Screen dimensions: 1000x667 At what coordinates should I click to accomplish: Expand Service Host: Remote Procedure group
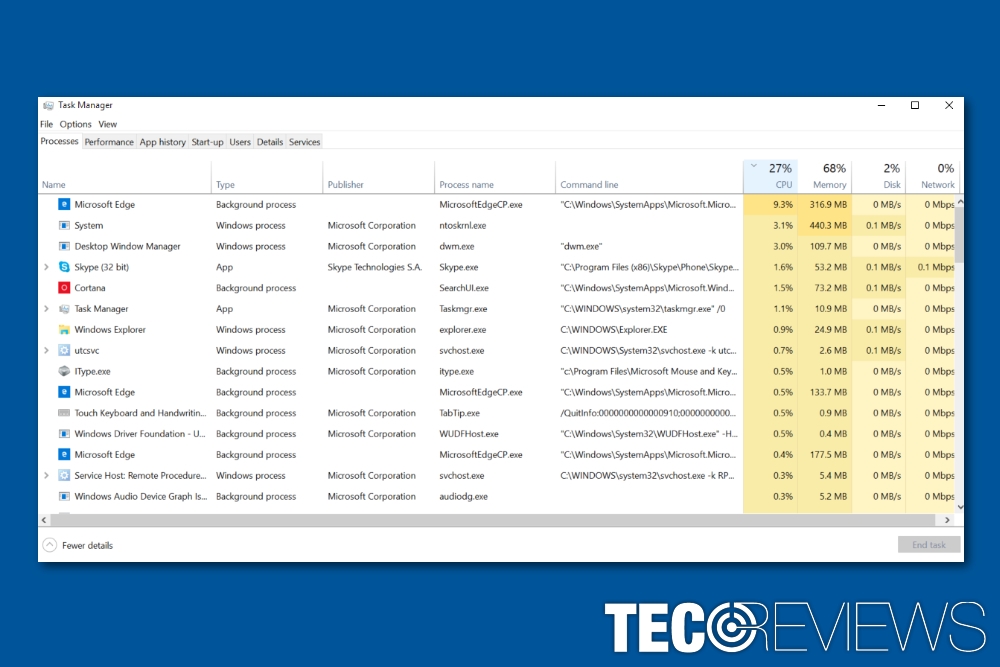(46, 475)
